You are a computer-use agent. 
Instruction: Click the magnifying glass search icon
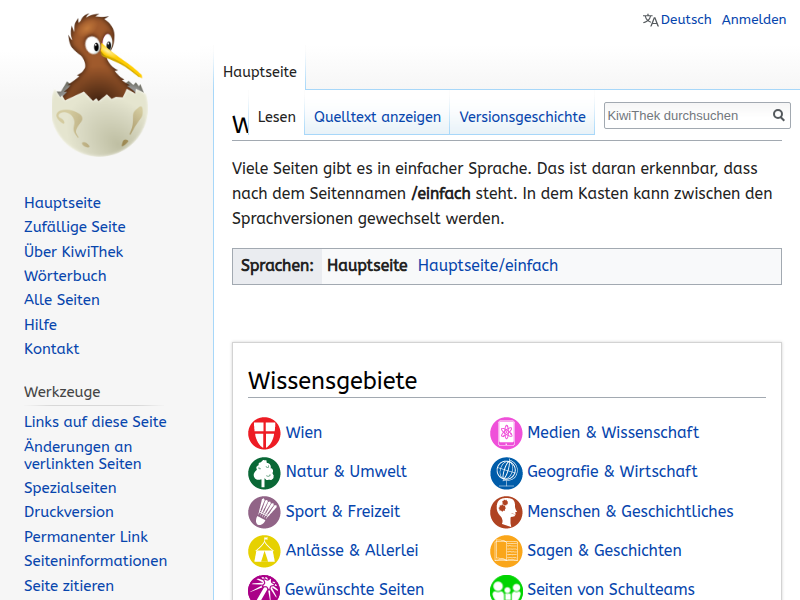click(779, 116)
